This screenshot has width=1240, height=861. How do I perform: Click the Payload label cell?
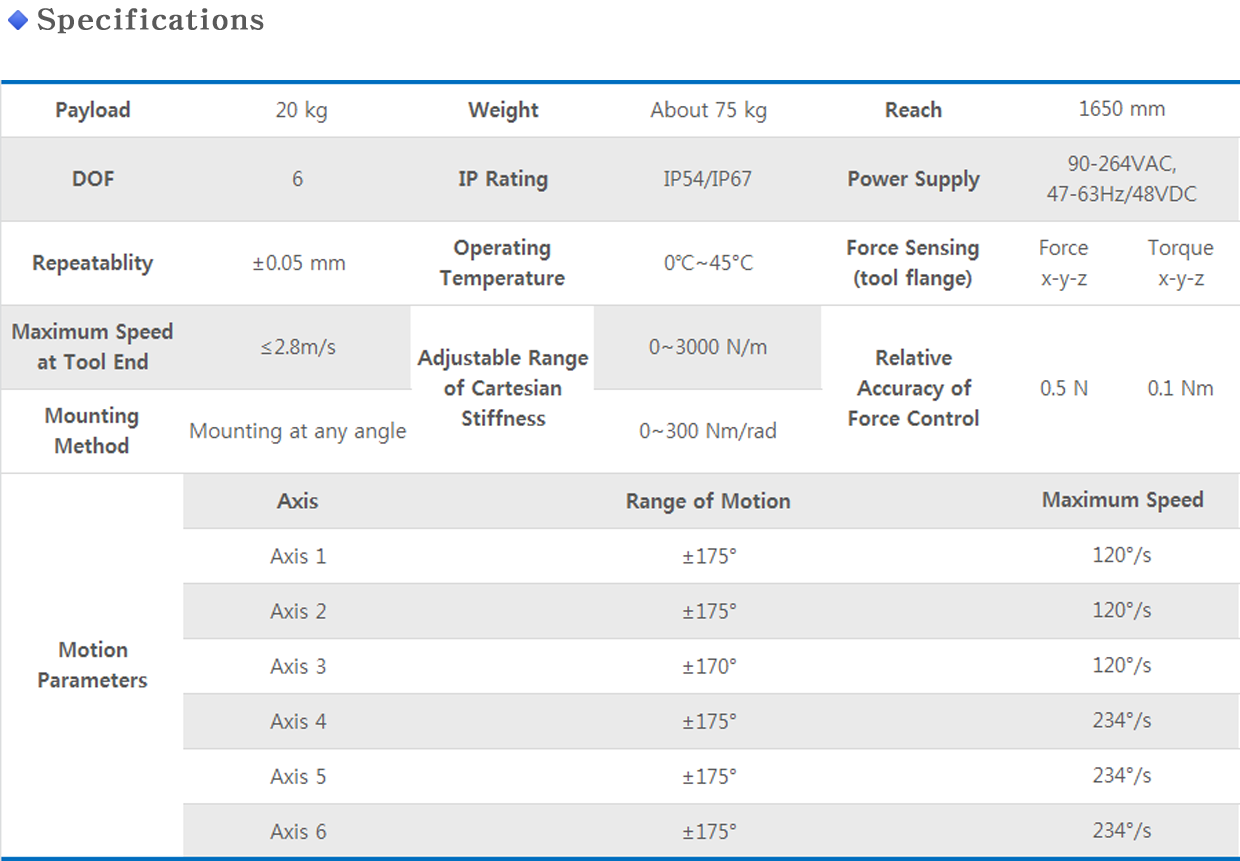93,110
